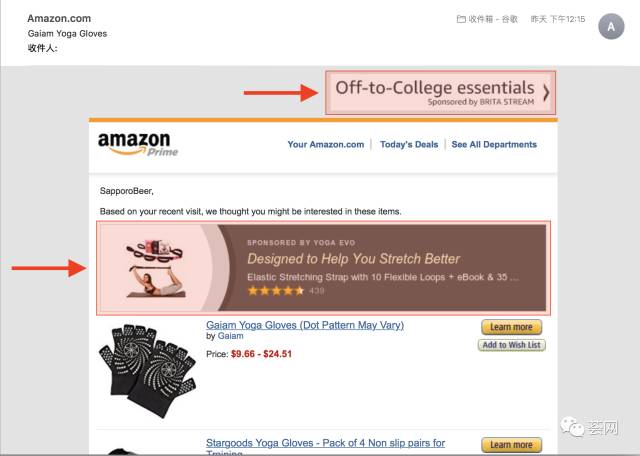Expand the Off-to-College essentials banner arrow
The width and height of the screenshot is (640, 456).
pos(546,92)
